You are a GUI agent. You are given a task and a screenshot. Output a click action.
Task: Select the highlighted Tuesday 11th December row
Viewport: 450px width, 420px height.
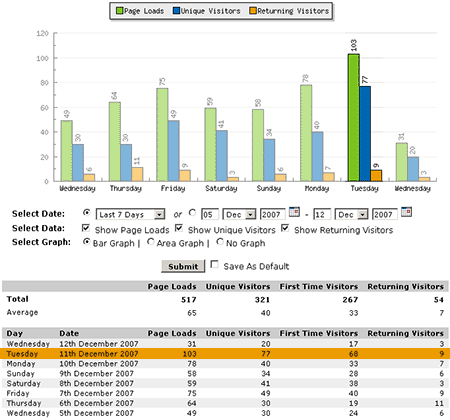point(225,354)
